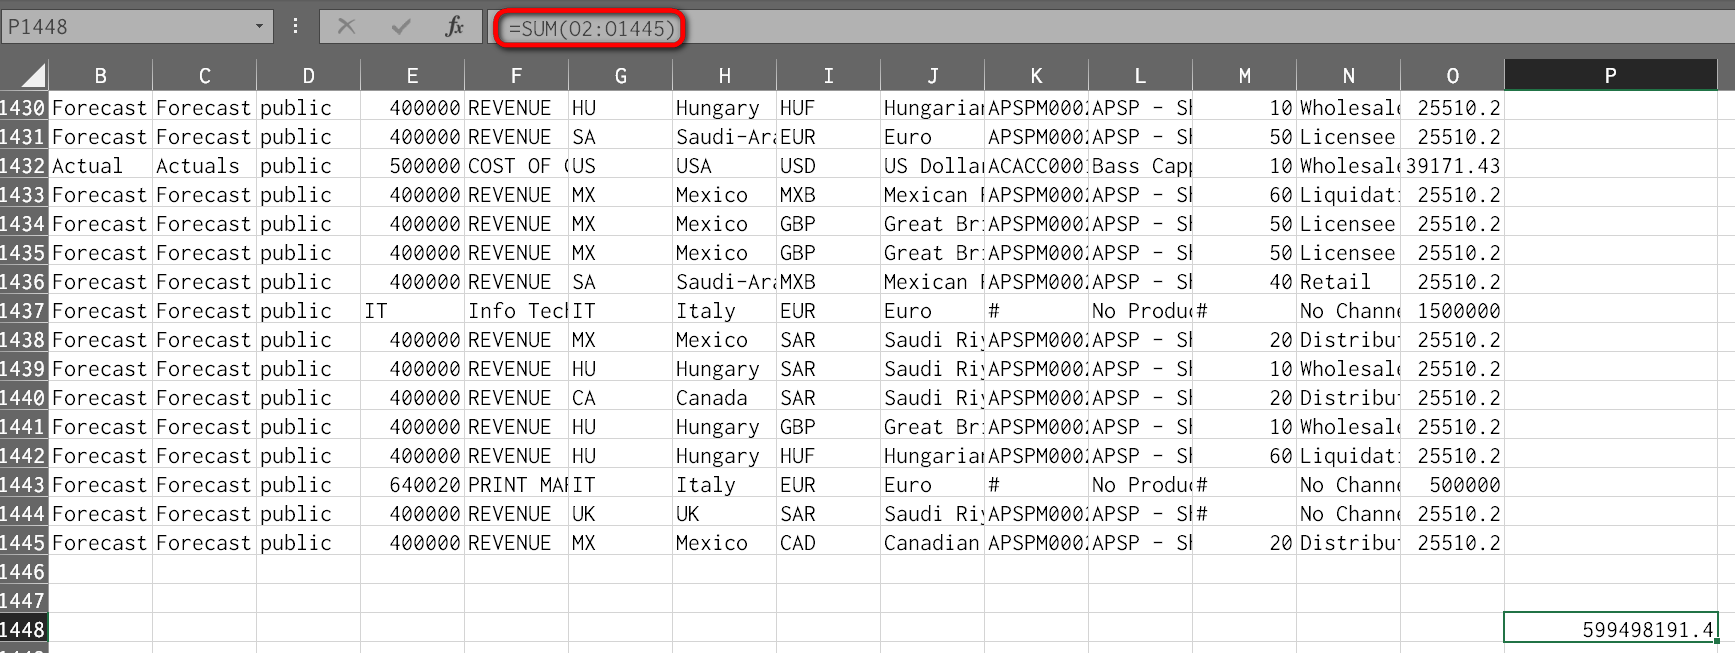Select column M header
This screenshot has height=653, width=1735.
tap(1245, 76)
